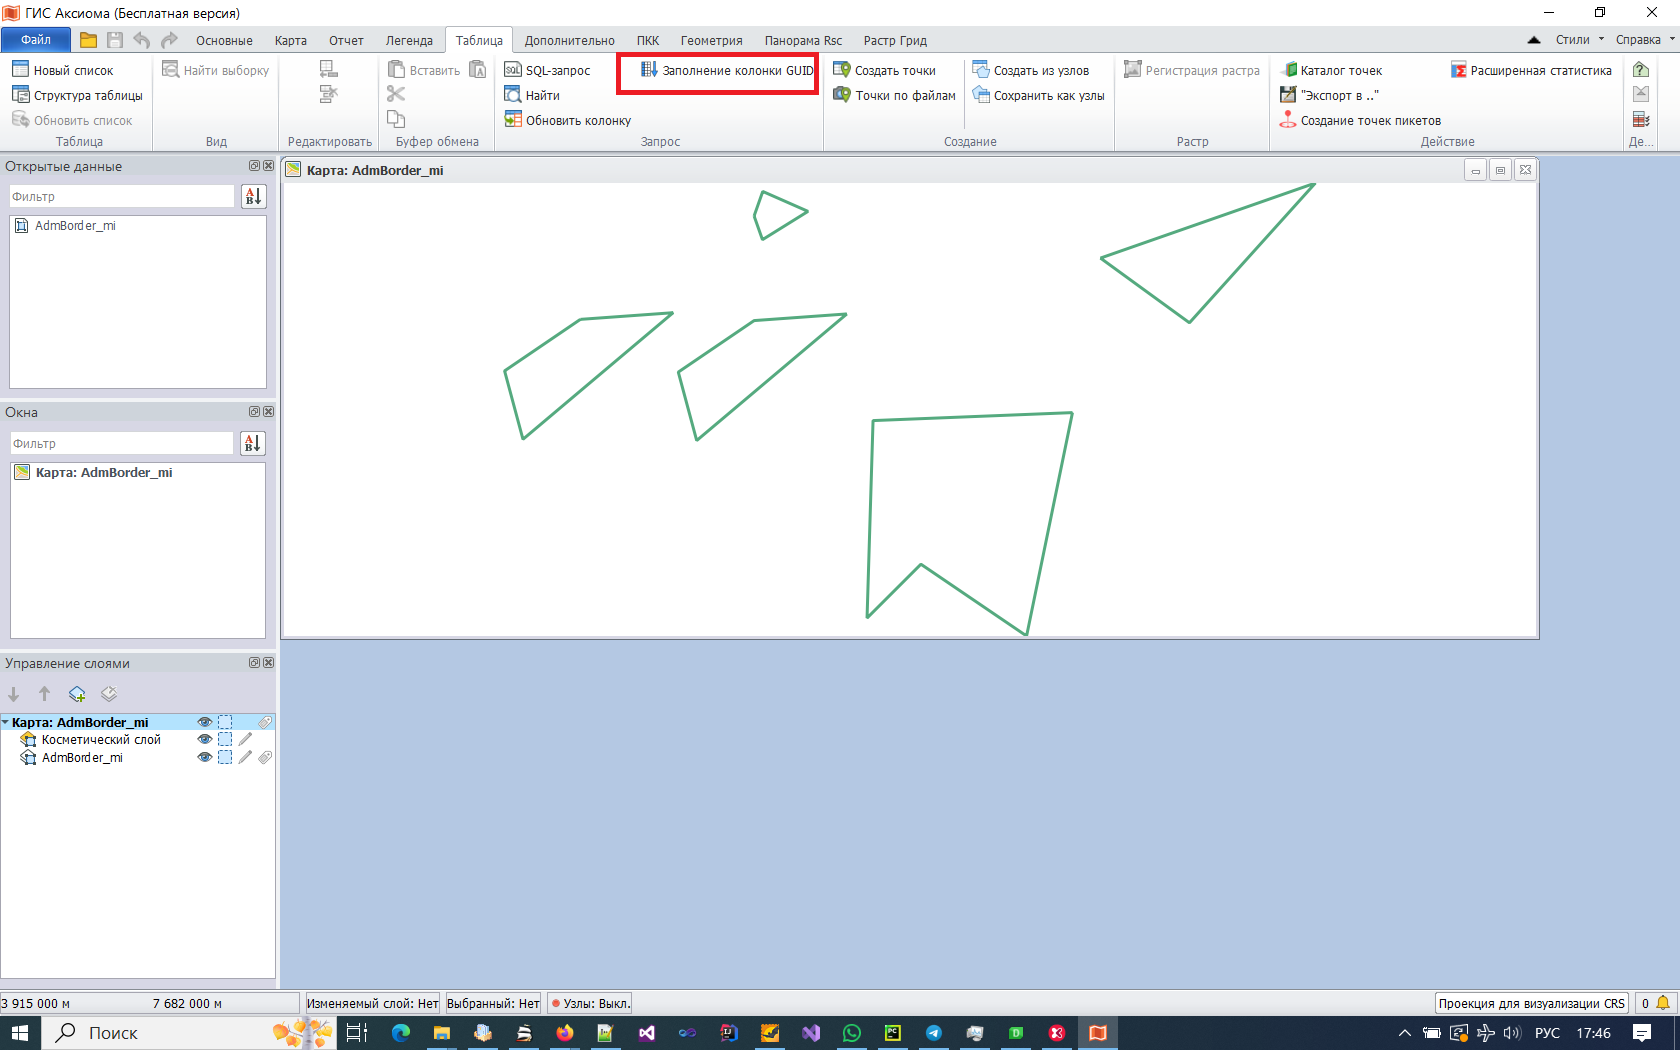
Task: Click Заполнение колонки GUID button
Action: (x=727, y=70)
